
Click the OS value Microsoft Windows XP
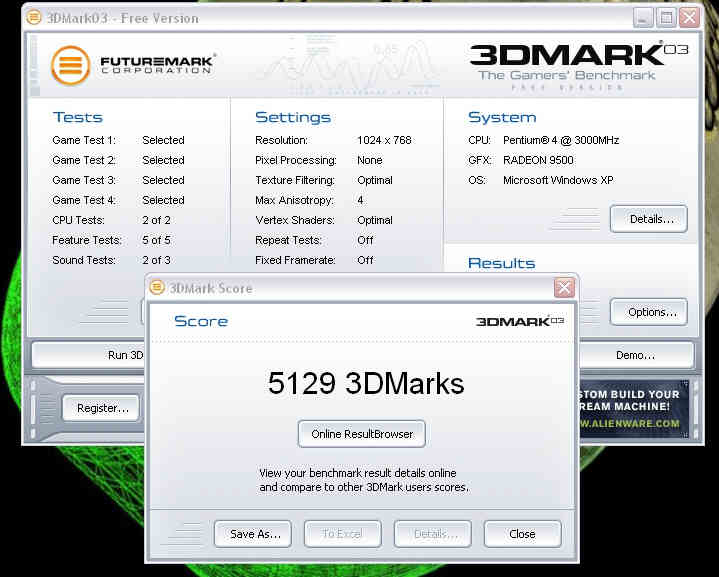[558, 180]
